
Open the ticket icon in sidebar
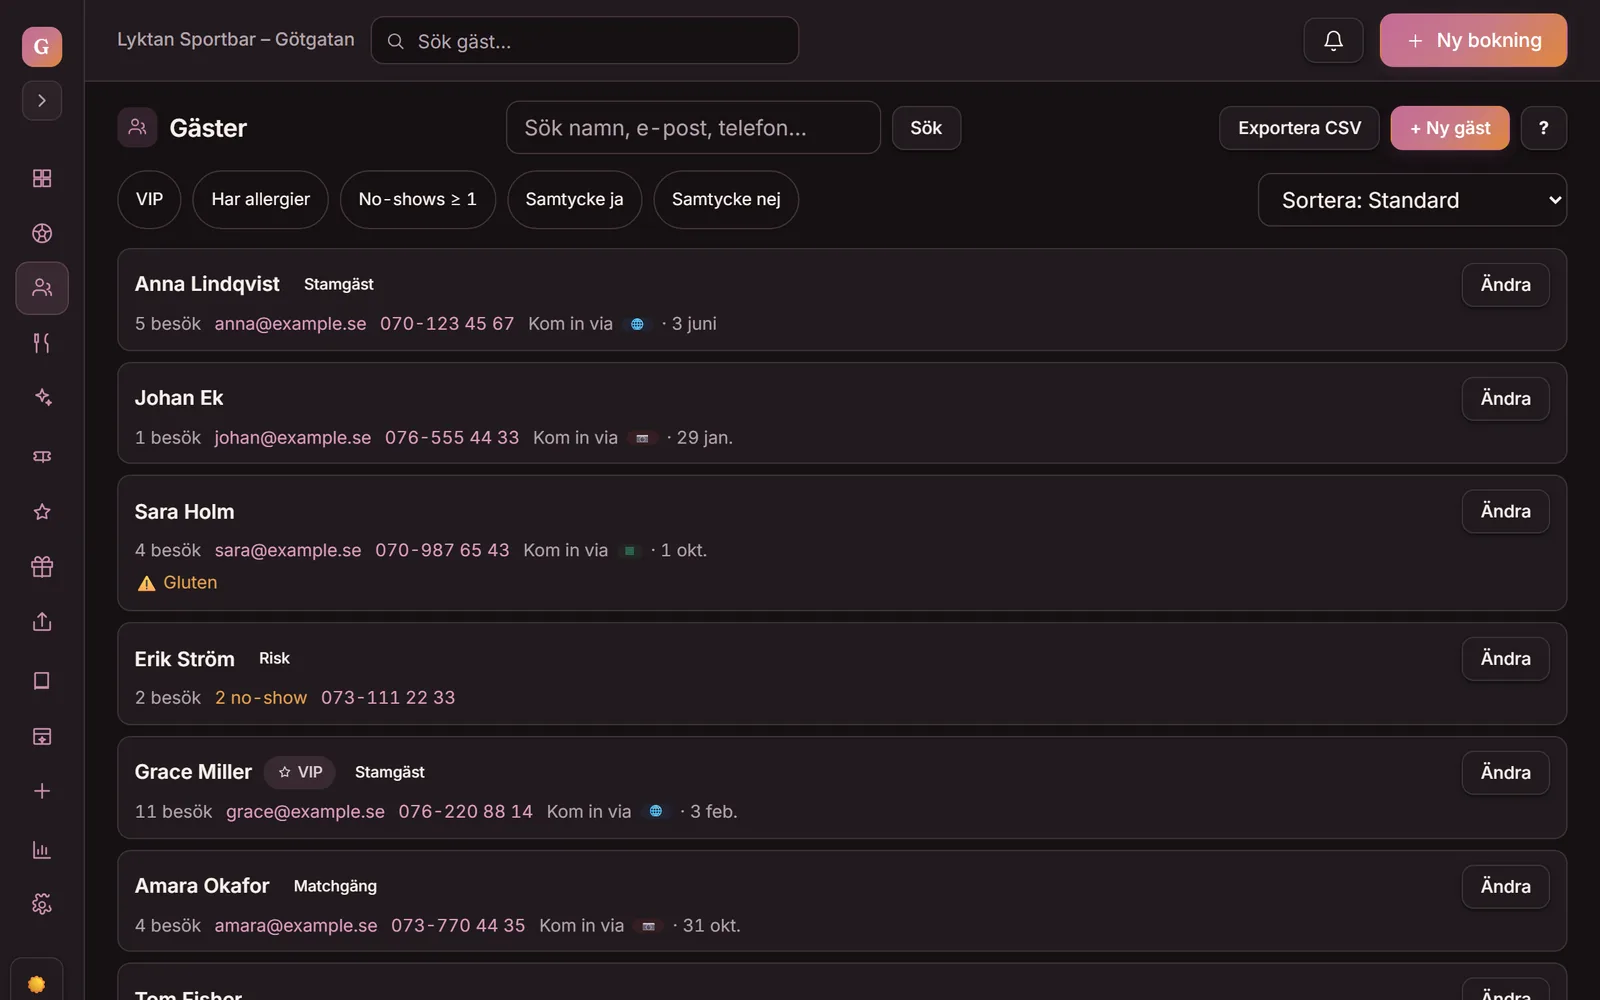tap(42, 456)
